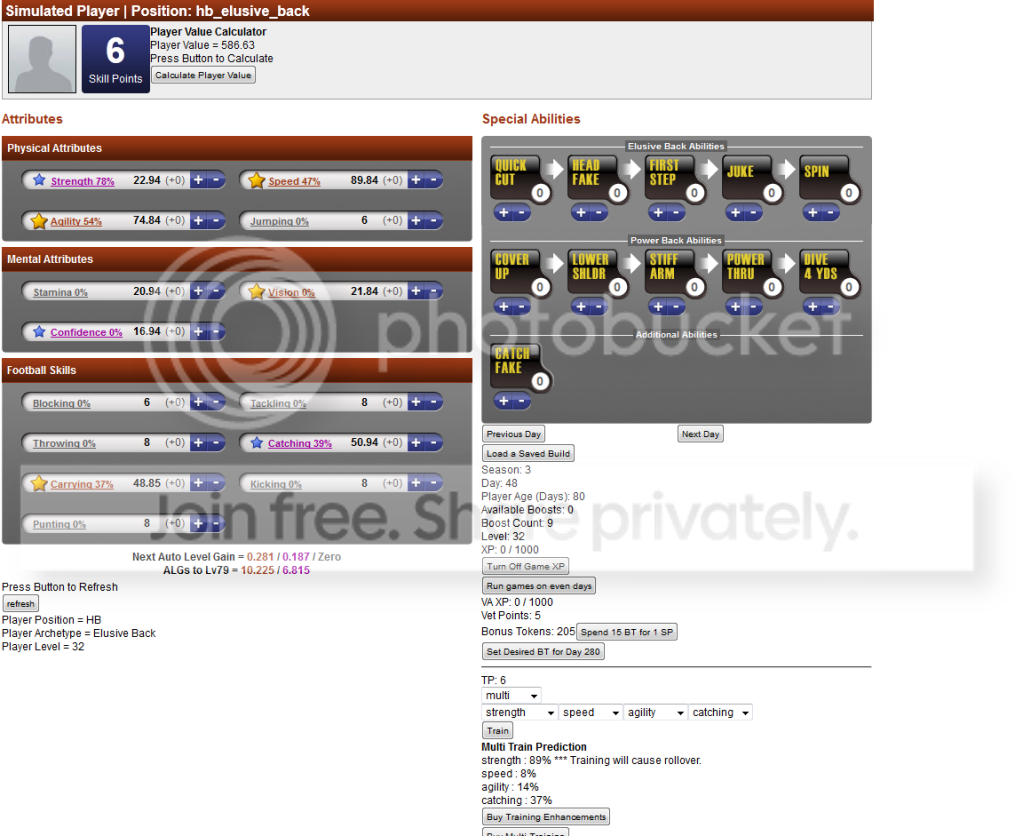
Task: Open the strength training attribute dropdown
Action: tap(519, 713)
